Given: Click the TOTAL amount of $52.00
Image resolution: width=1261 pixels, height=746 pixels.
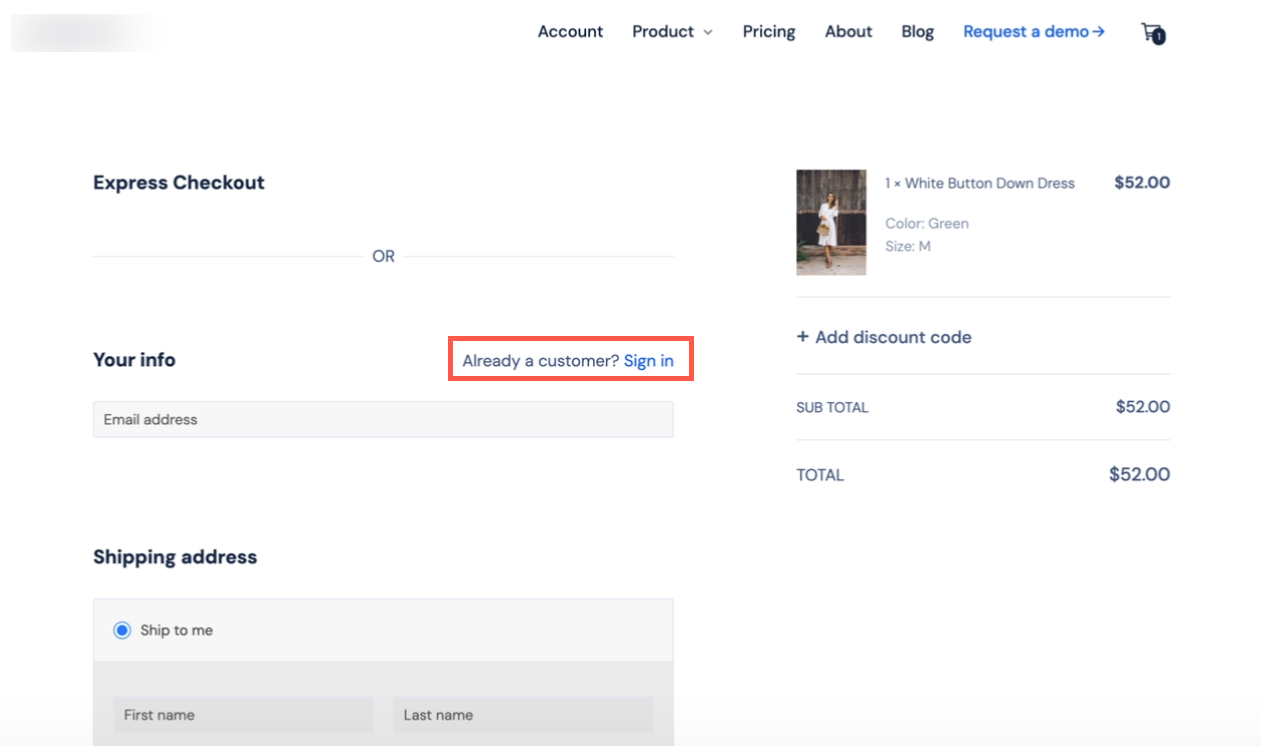Looking at the screenshot, I should click(1139, 475).
